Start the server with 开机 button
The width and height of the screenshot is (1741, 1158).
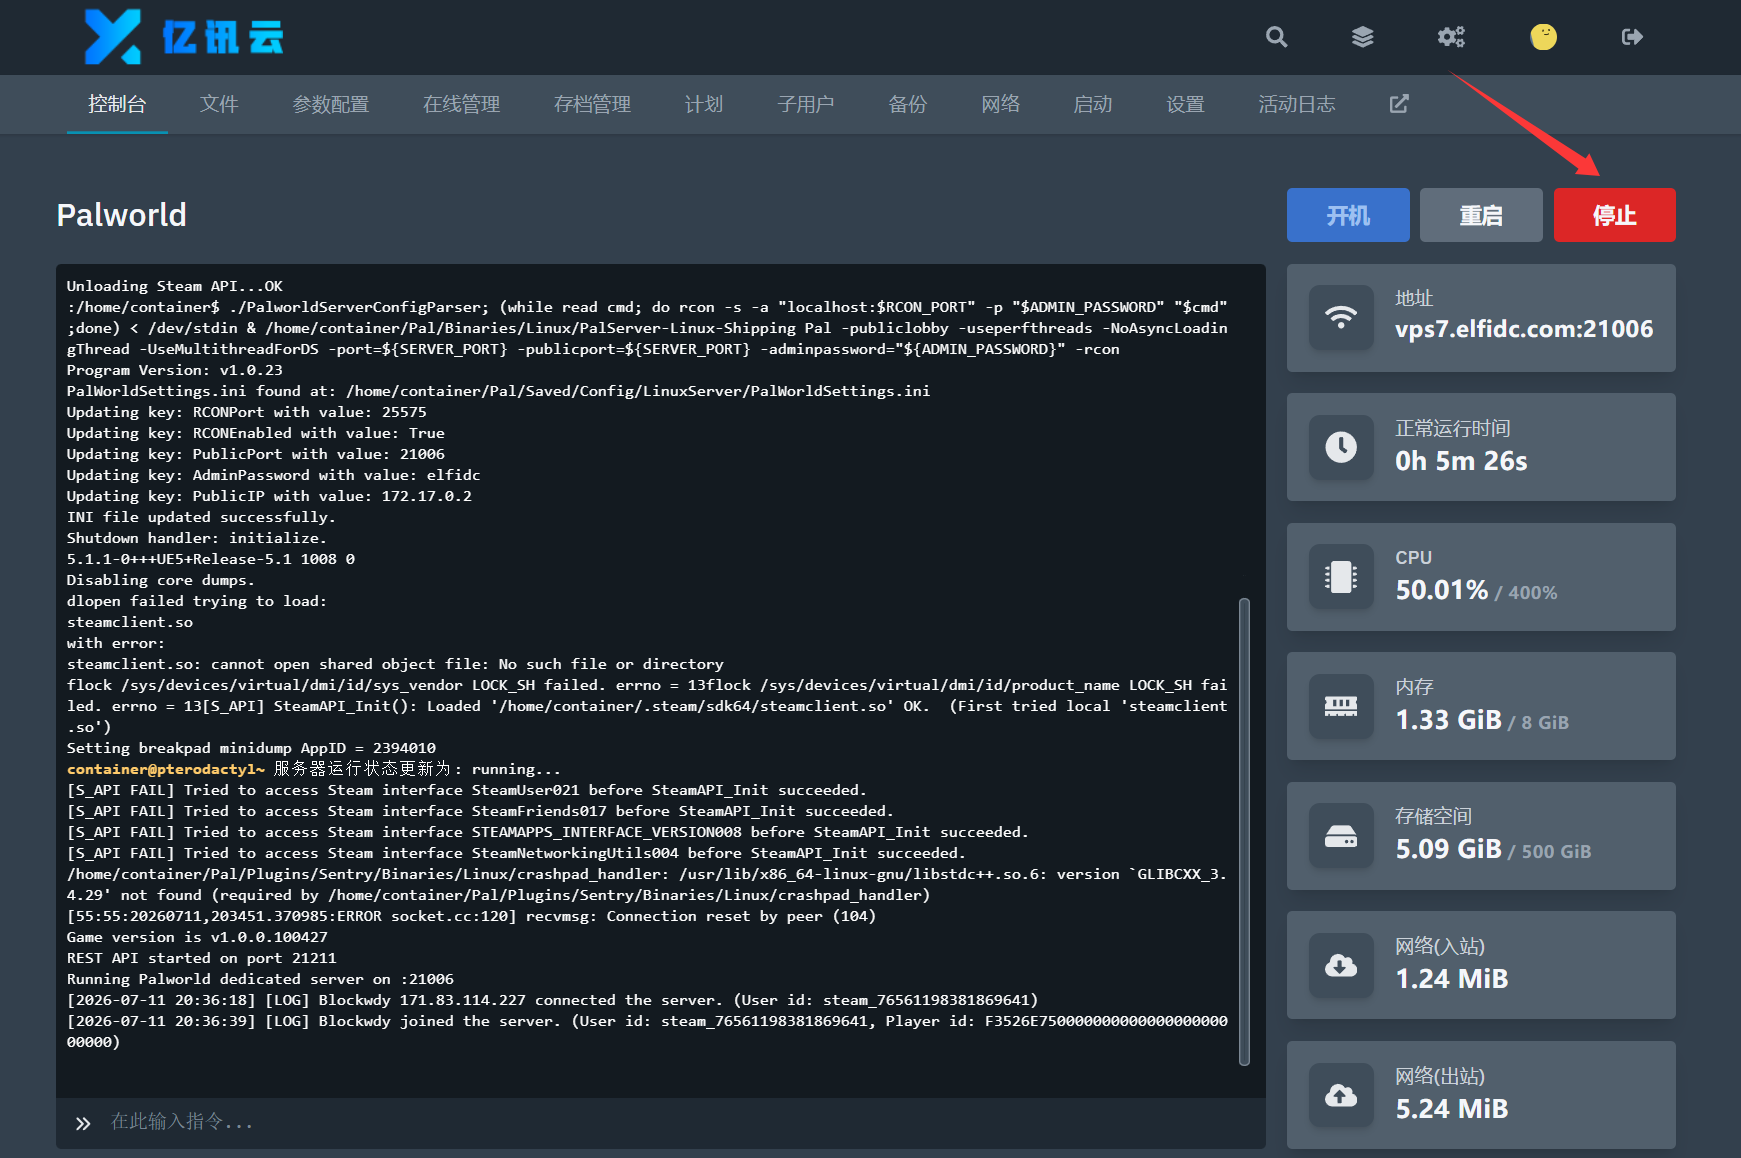[x=1348, y=215]
